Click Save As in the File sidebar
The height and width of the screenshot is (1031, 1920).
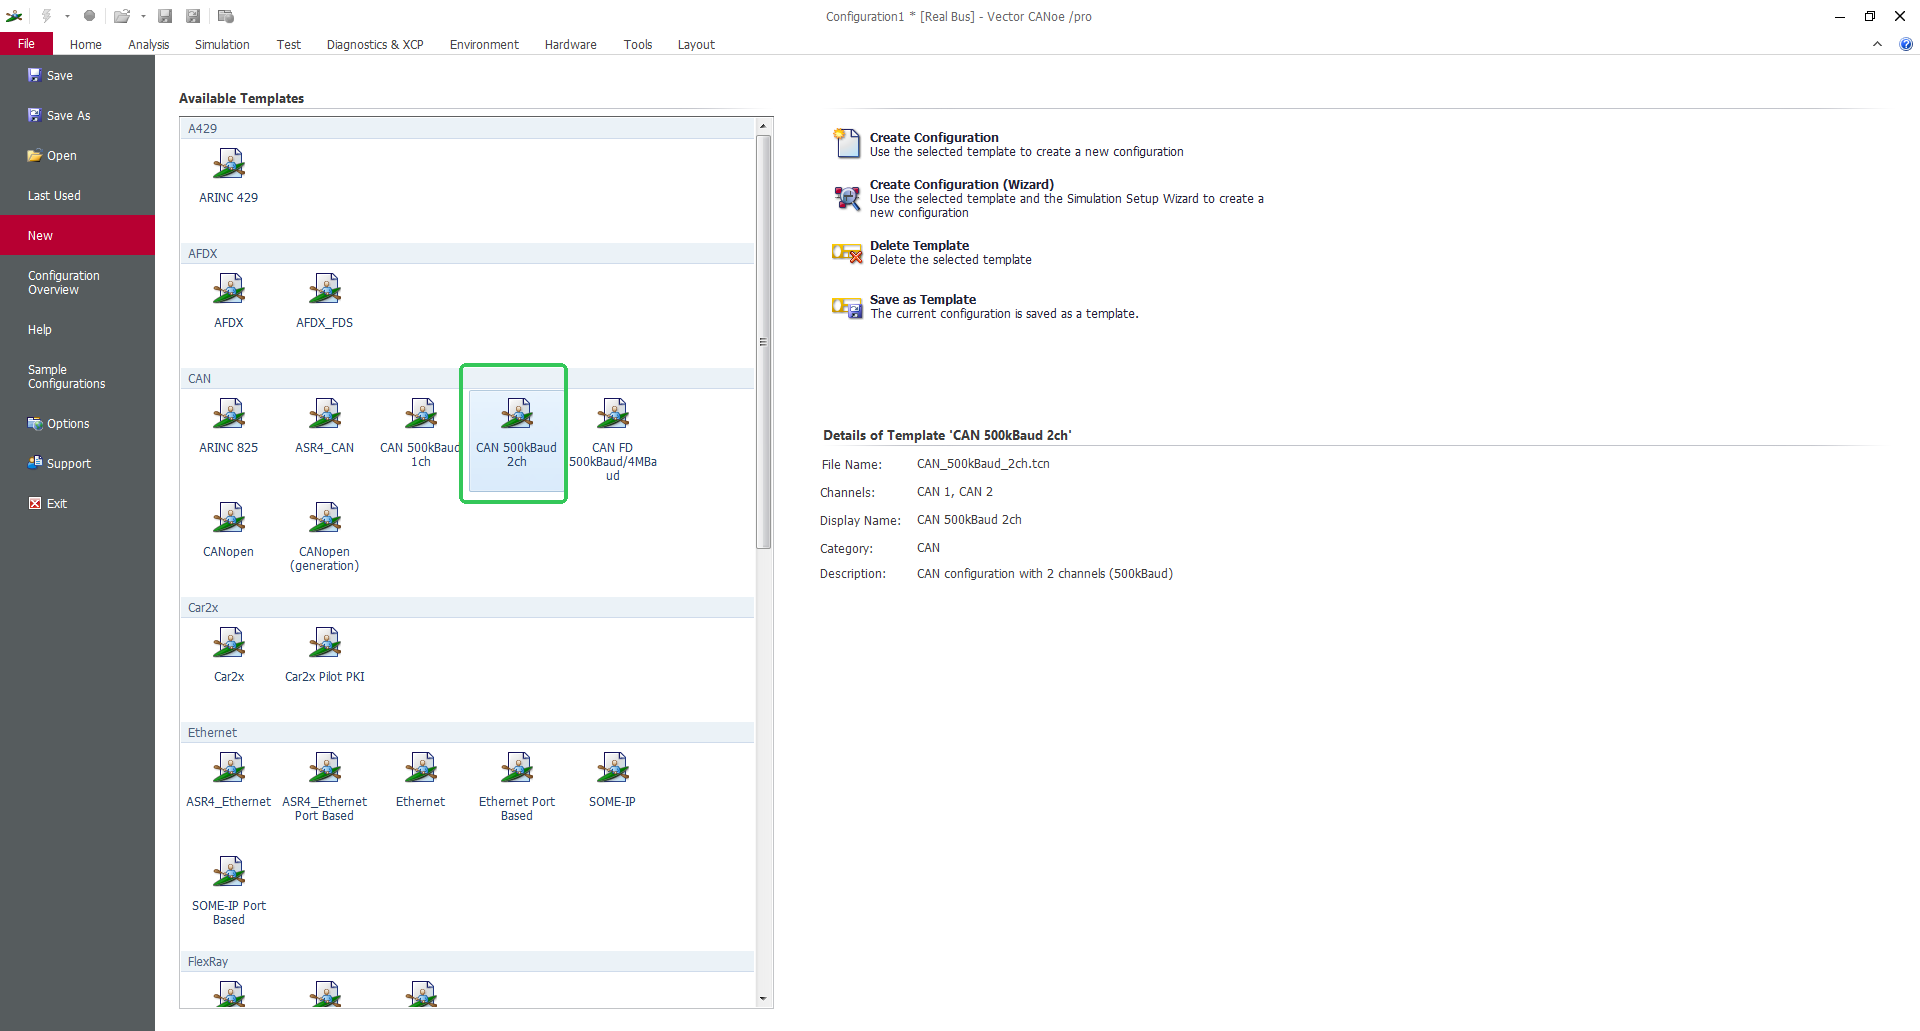[x=77, y=116]
